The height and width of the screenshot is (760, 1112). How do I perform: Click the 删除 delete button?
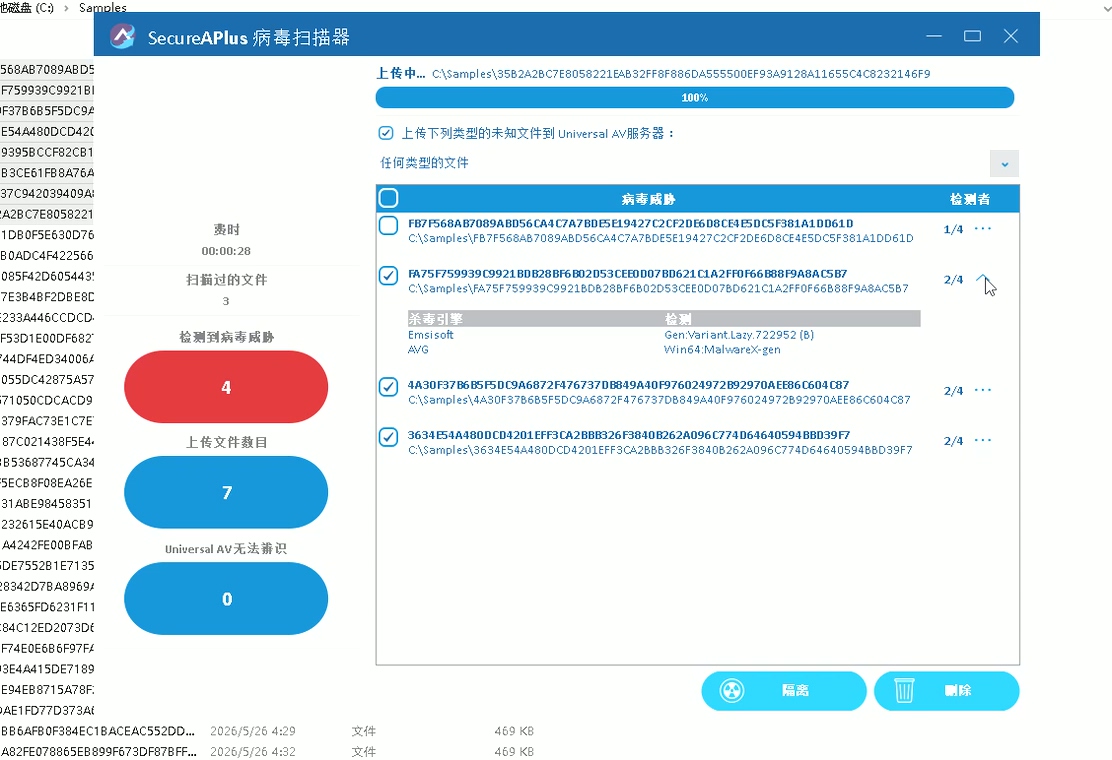(x=947, y=691)
